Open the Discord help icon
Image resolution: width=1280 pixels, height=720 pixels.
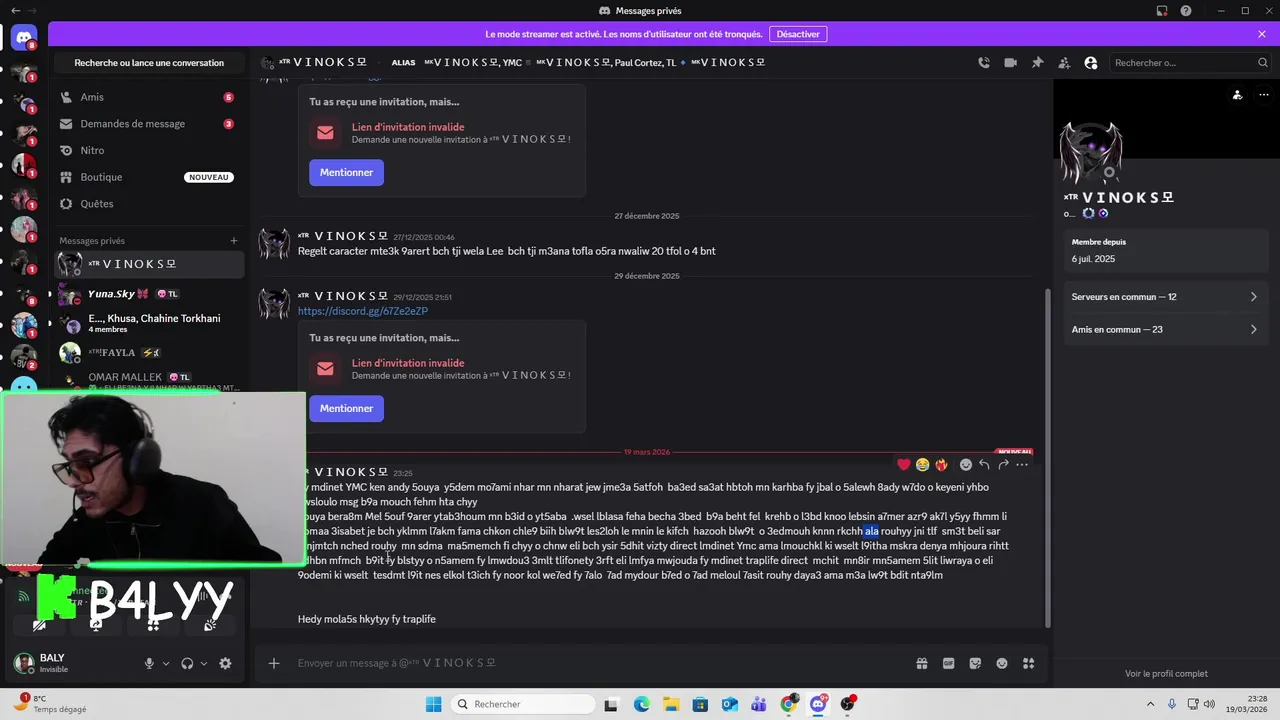(1186, 10)
